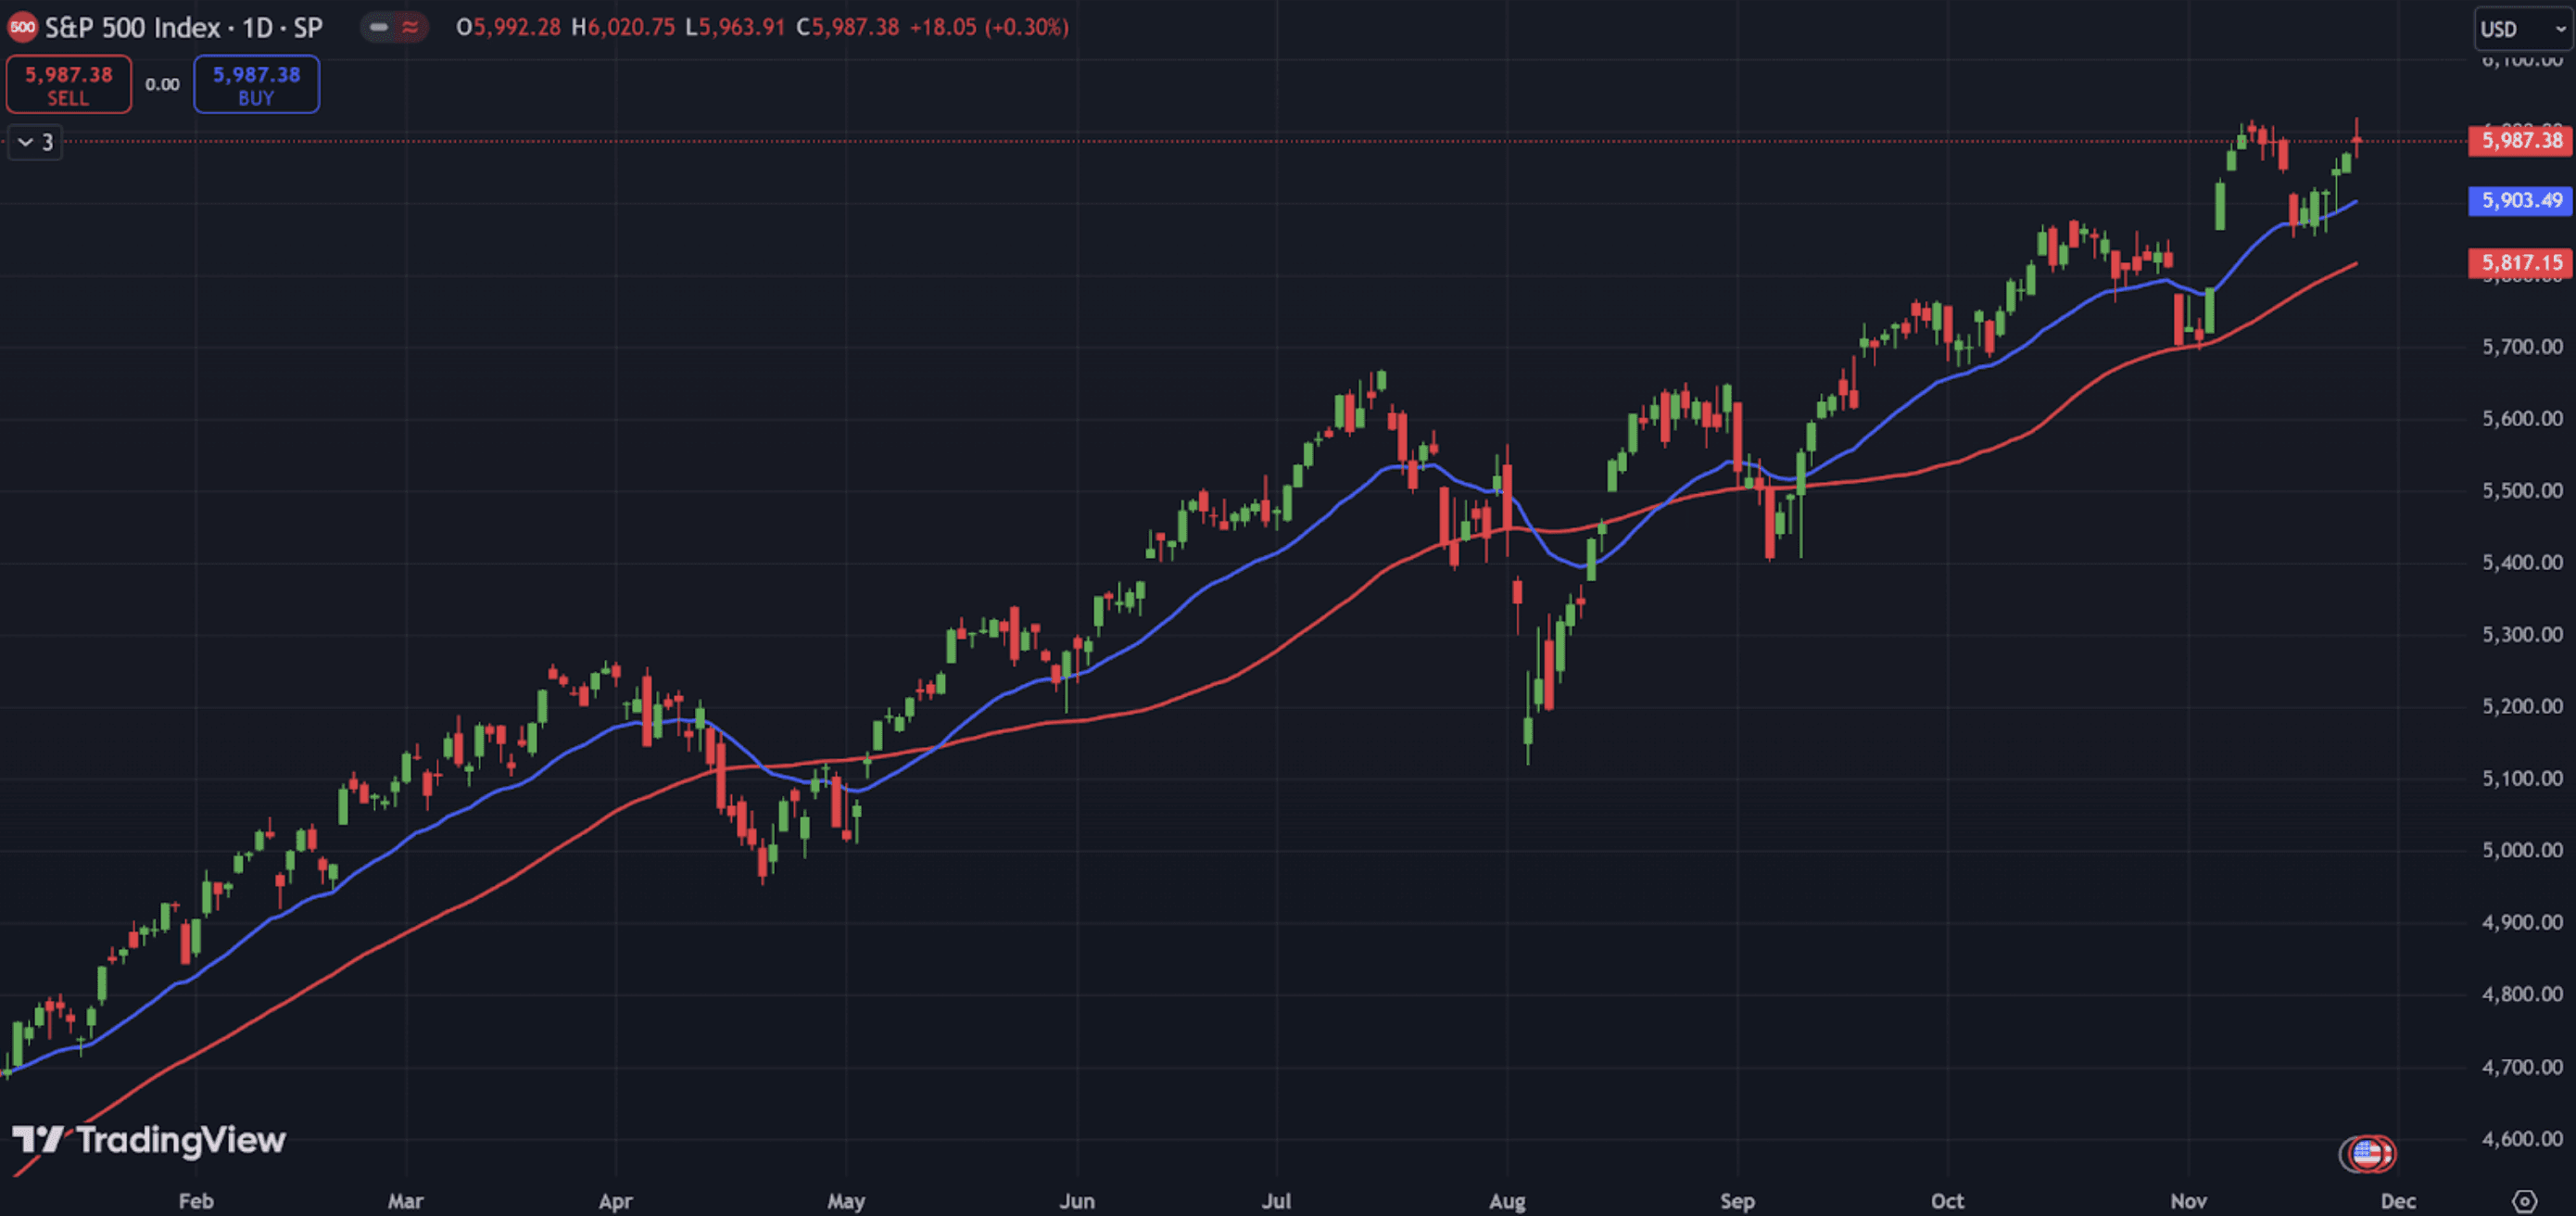Click the grey dash market status icon
This screenshot has height=1216, width=2576.
[379, 27]
